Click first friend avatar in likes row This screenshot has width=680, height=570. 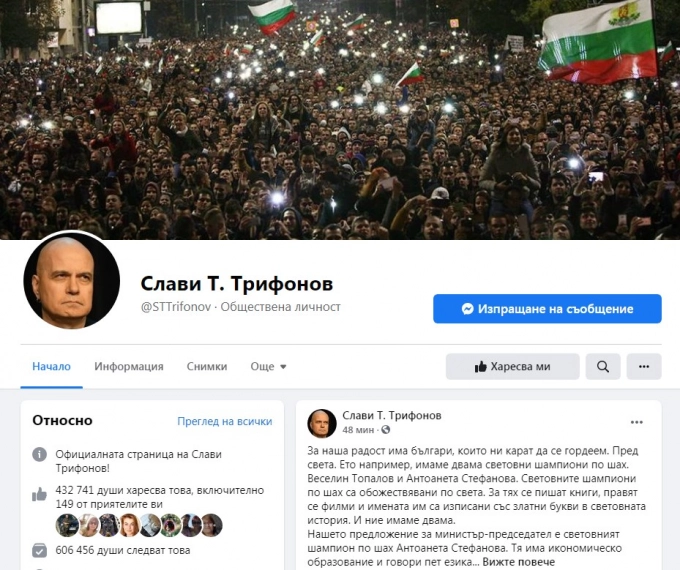[67, 525]
